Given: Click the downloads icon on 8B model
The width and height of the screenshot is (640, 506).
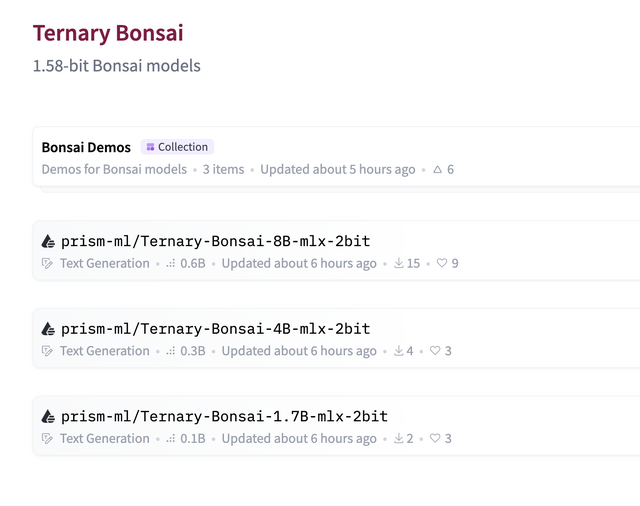Looking at the screenshot, I should tap(399, 264).
